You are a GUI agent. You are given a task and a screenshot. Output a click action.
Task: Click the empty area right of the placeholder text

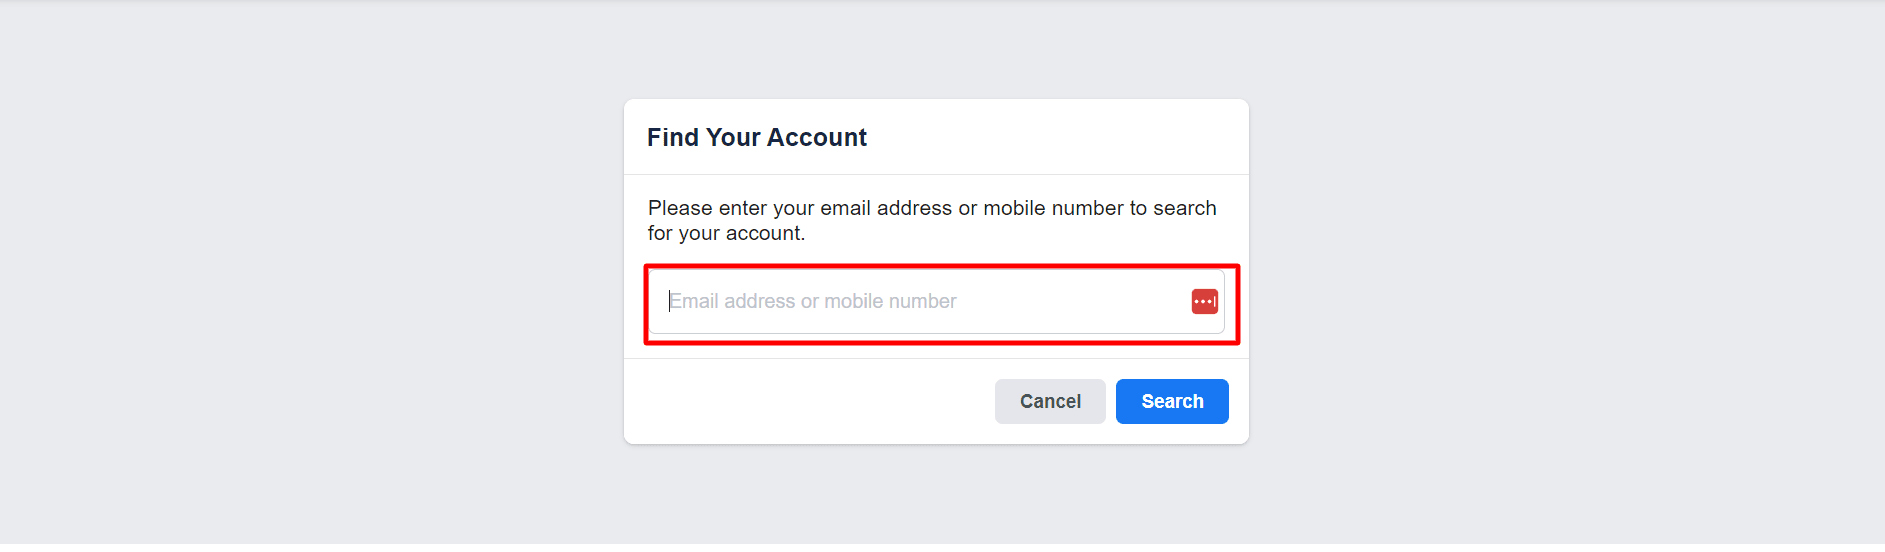[x=1070, y=301]
